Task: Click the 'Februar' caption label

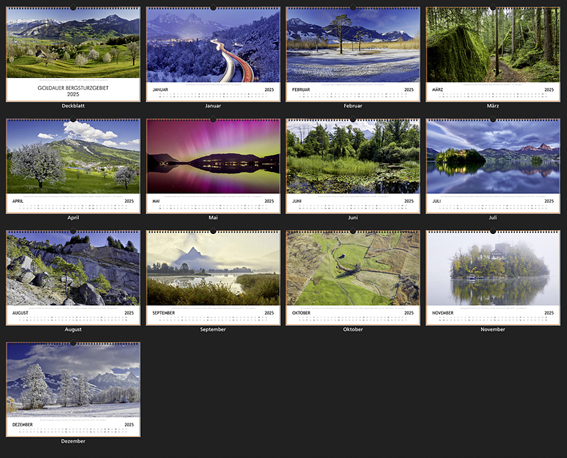Action: tap(353, 106)
